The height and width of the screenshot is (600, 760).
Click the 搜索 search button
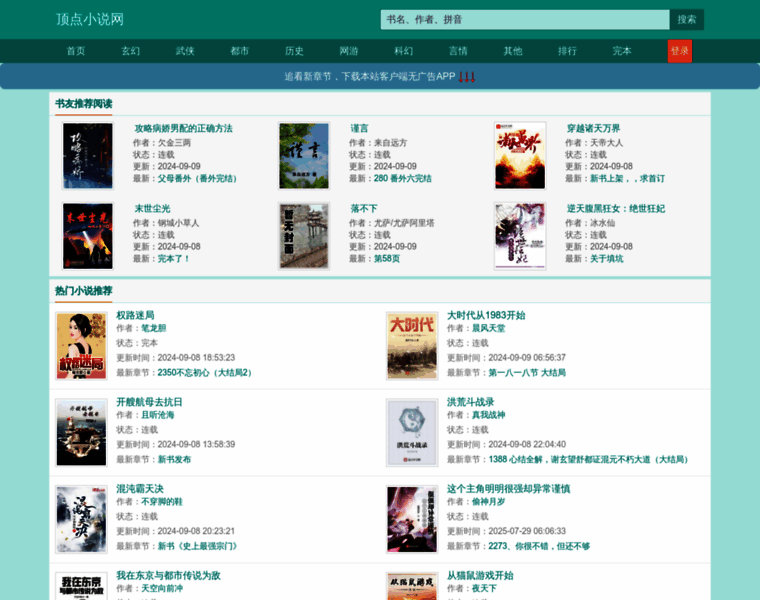pos(687,19)
